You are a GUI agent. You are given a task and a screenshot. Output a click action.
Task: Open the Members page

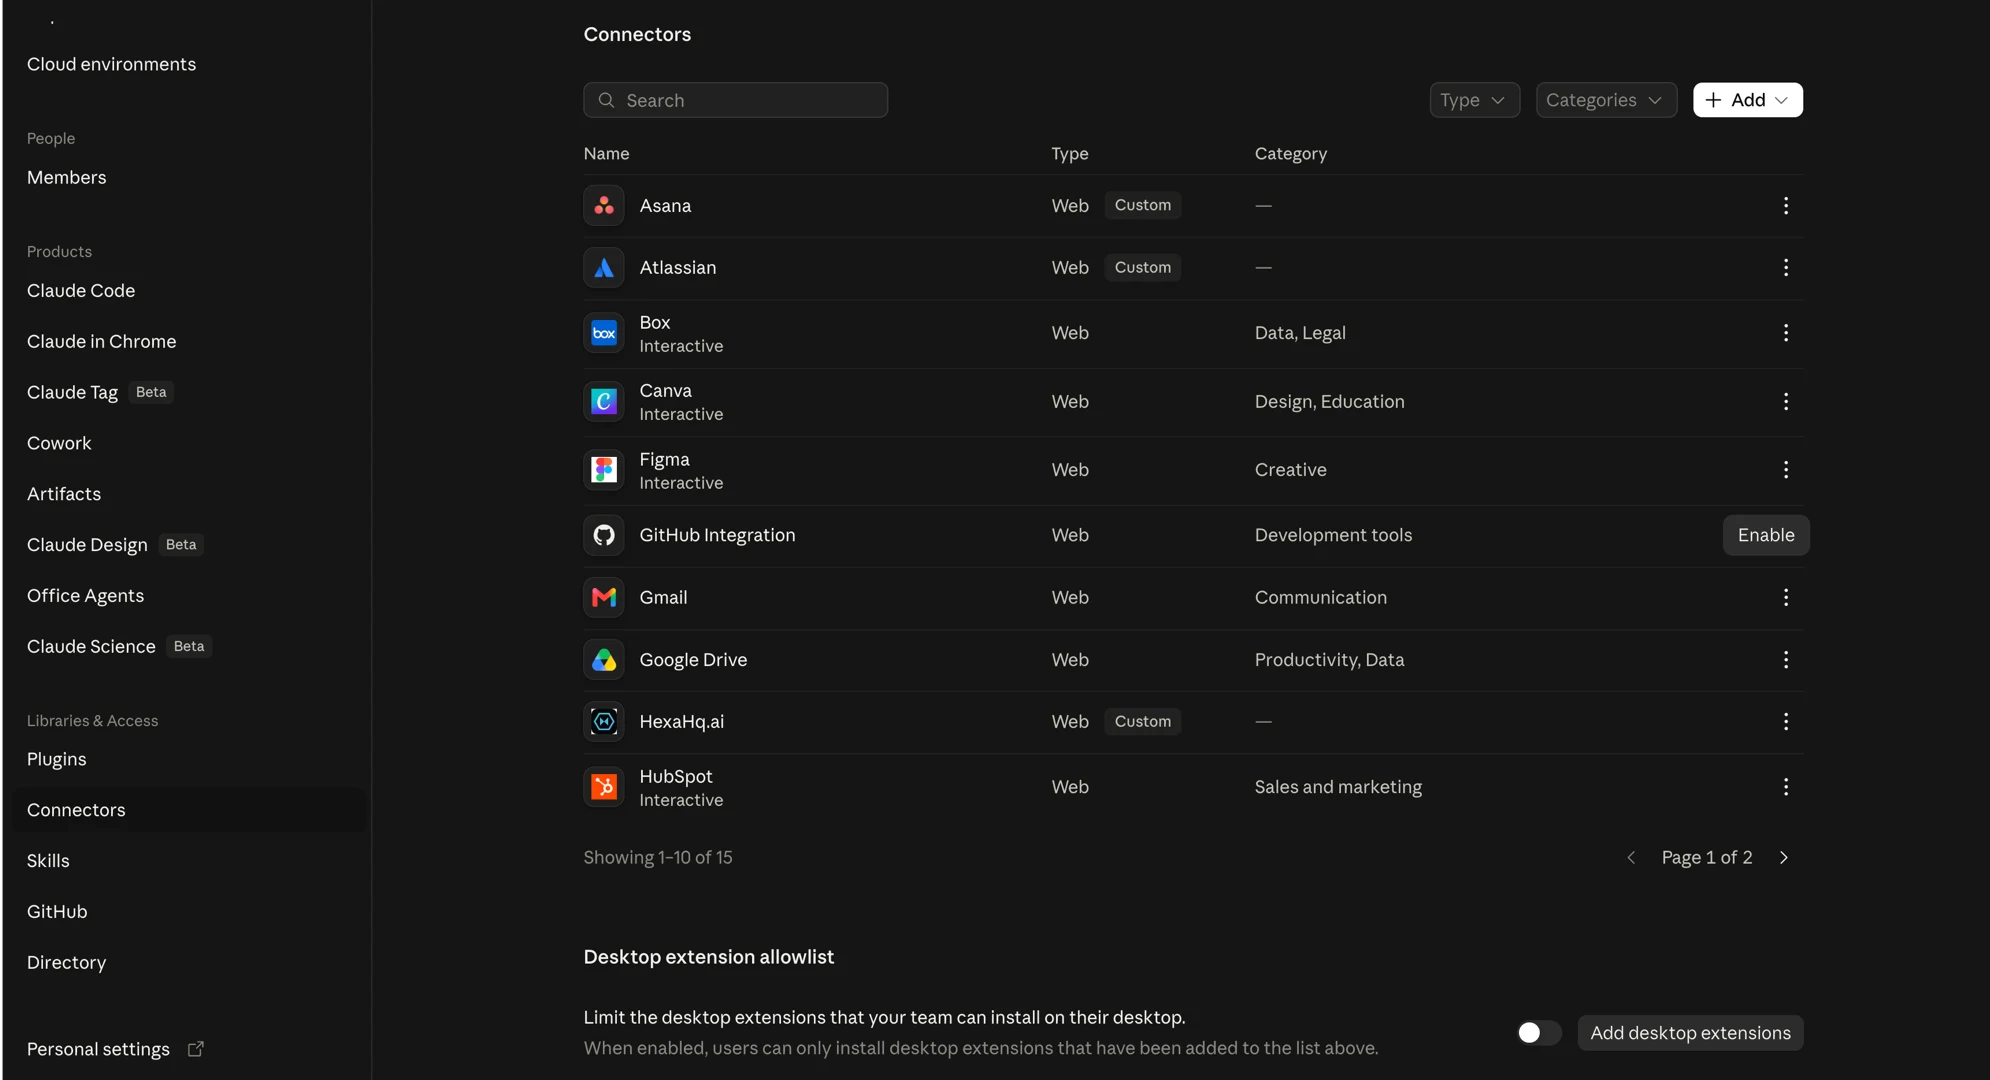[66, 177]
